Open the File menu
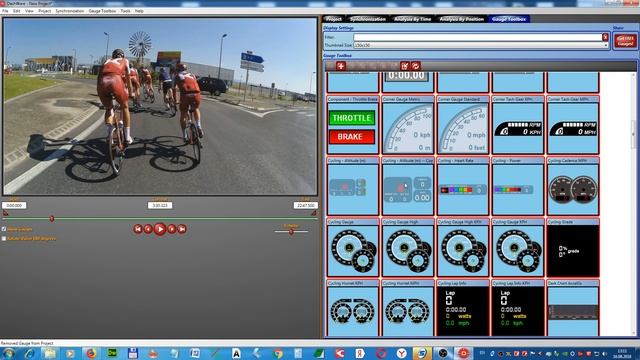 [5, 11]
